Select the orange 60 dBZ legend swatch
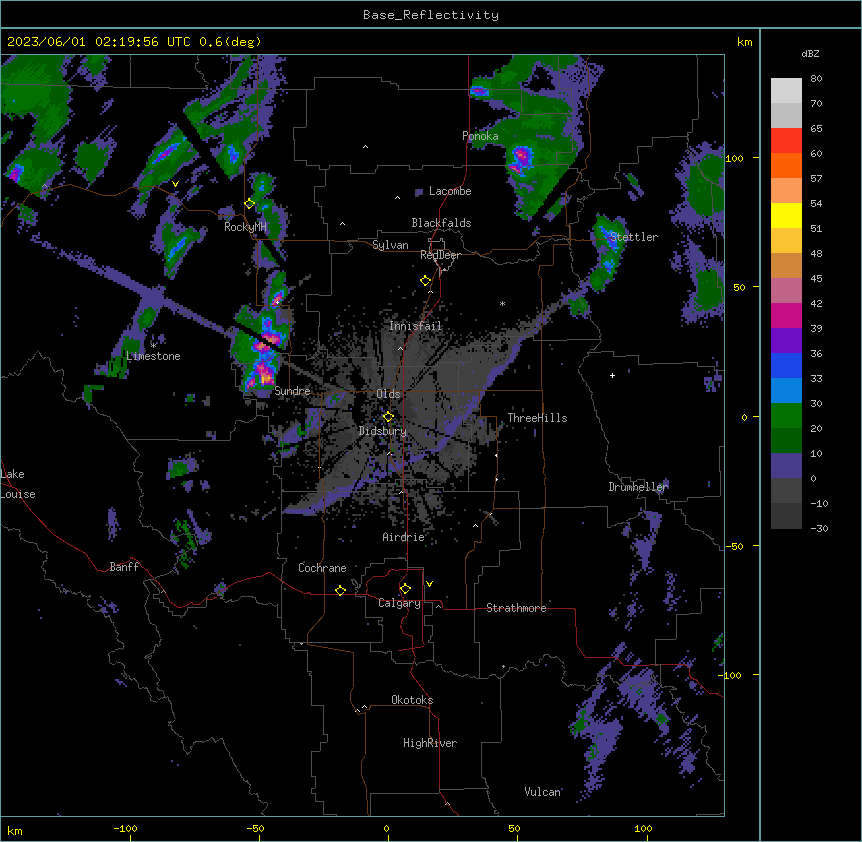The width and height of the screenshot is (862, 842). (786, 165)
